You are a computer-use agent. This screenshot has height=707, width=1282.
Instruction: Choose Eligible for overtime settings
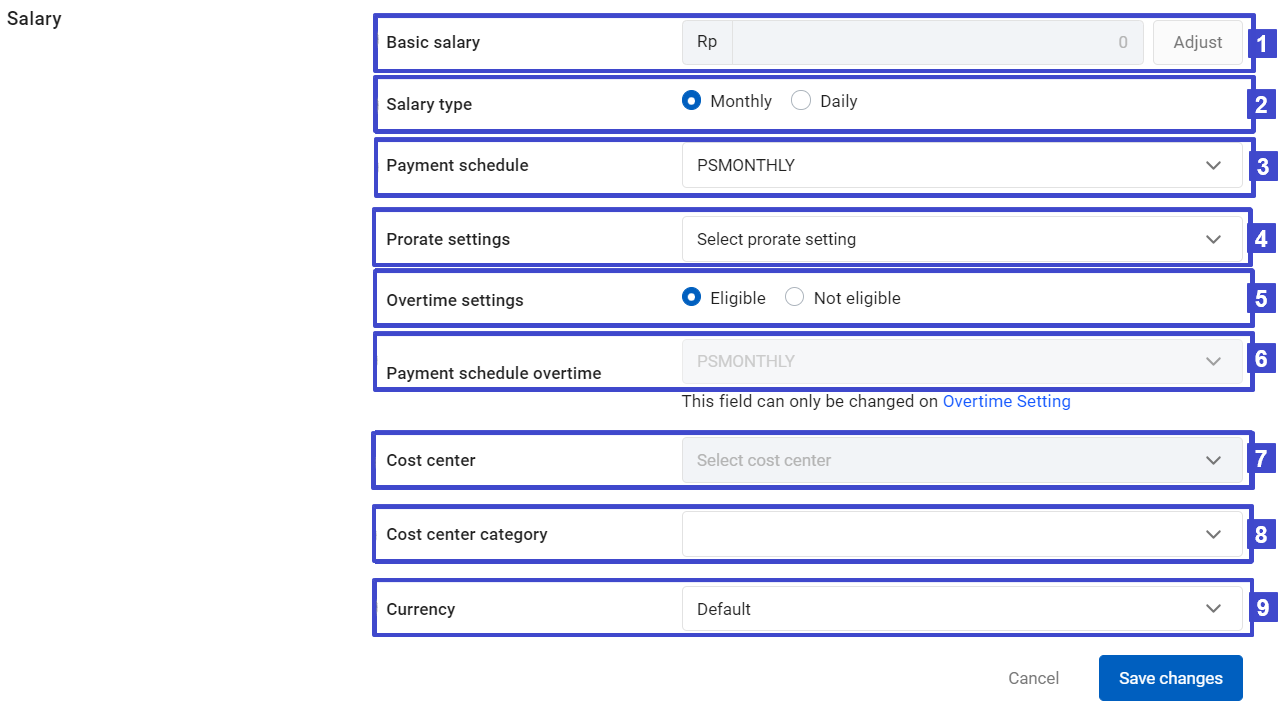(691, 298)
